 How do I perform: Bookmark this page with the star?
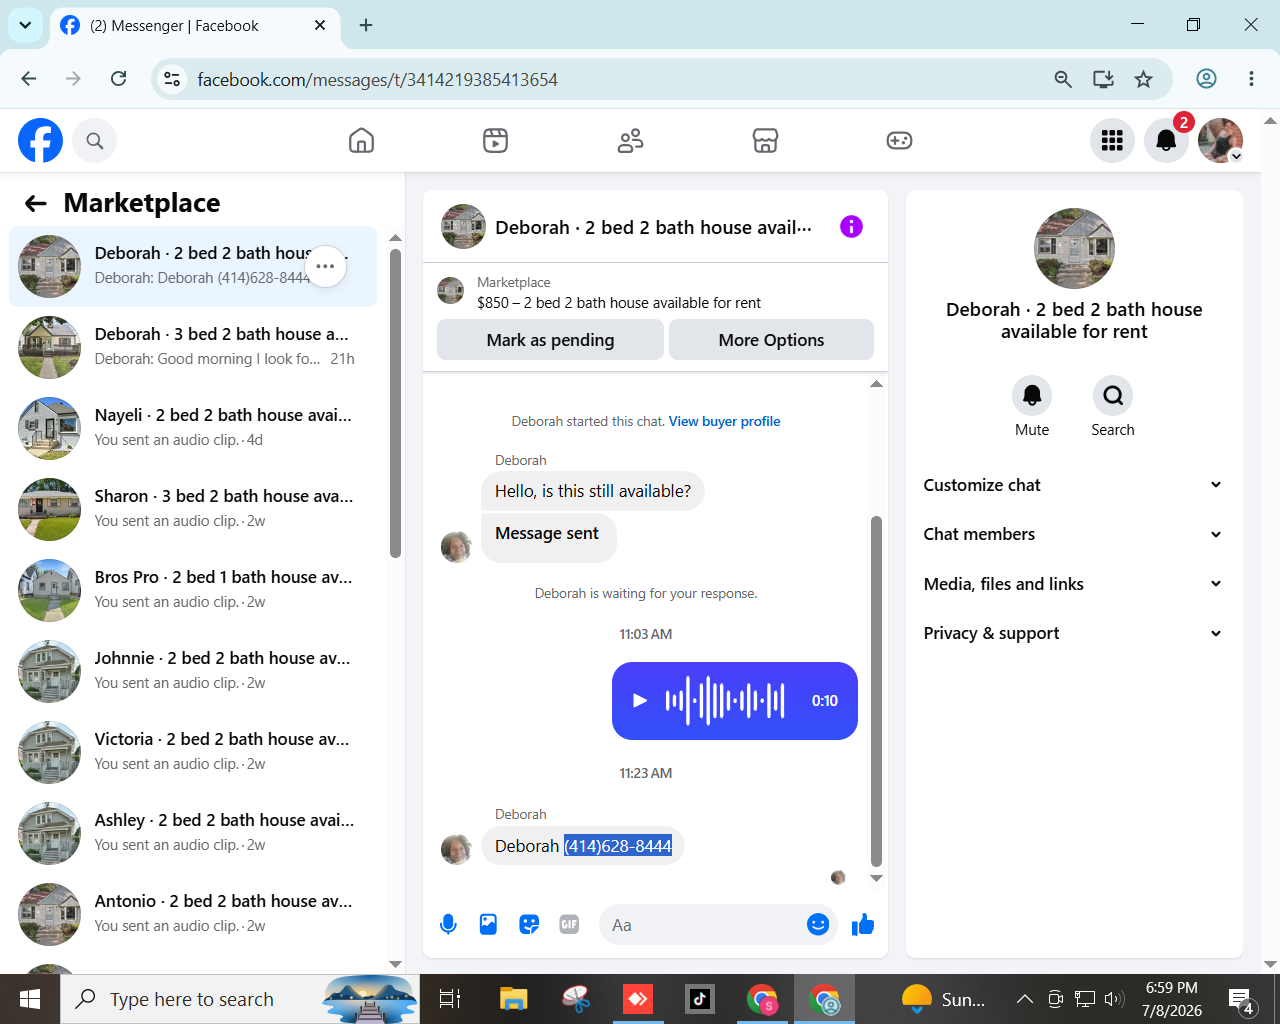(x=1144, y=79)
